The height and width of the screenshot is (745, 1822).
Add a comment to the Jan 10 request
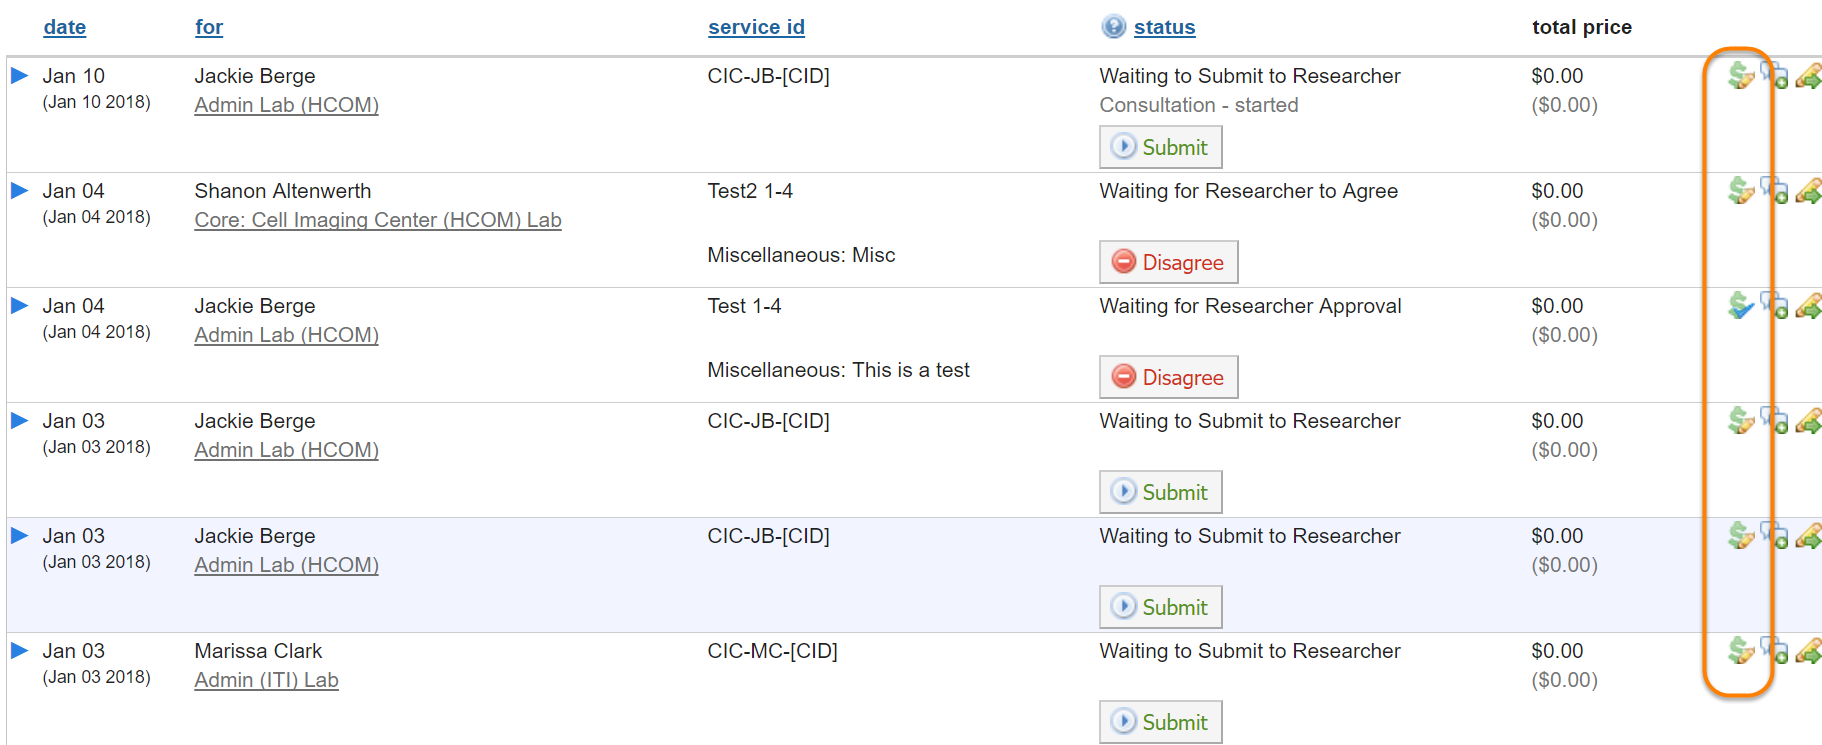(1775, 76)
